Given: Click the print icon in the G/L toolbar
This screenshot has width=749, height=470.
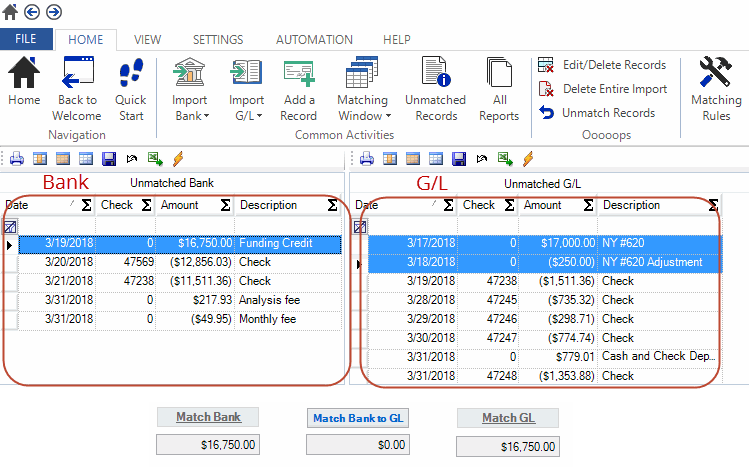Looking at the screenshot, I should tap(367, 159).
